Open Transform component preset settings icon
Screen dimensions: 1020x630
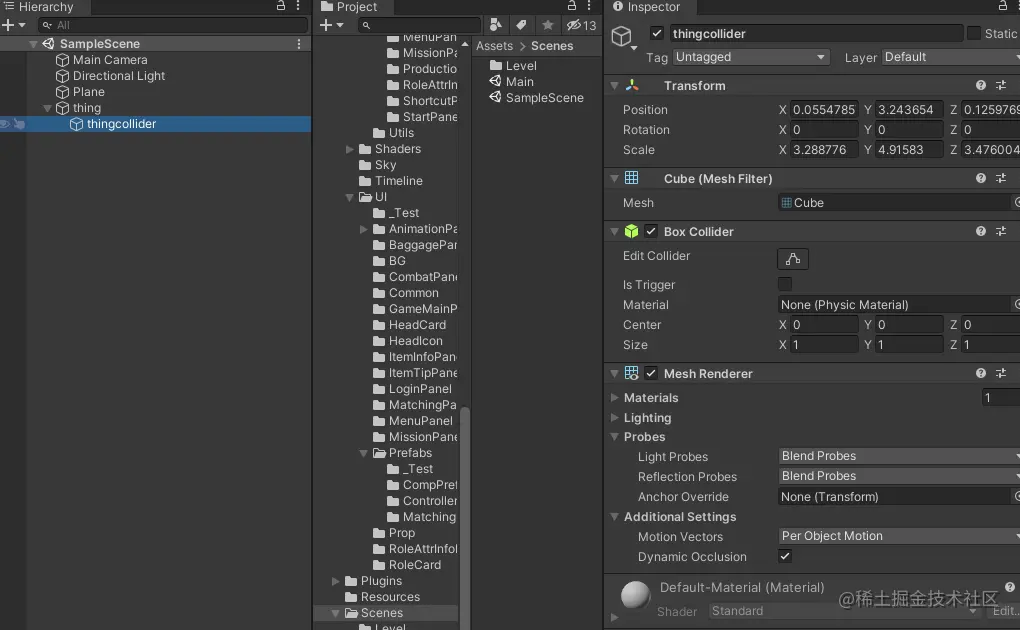(x=1001, y=85)
